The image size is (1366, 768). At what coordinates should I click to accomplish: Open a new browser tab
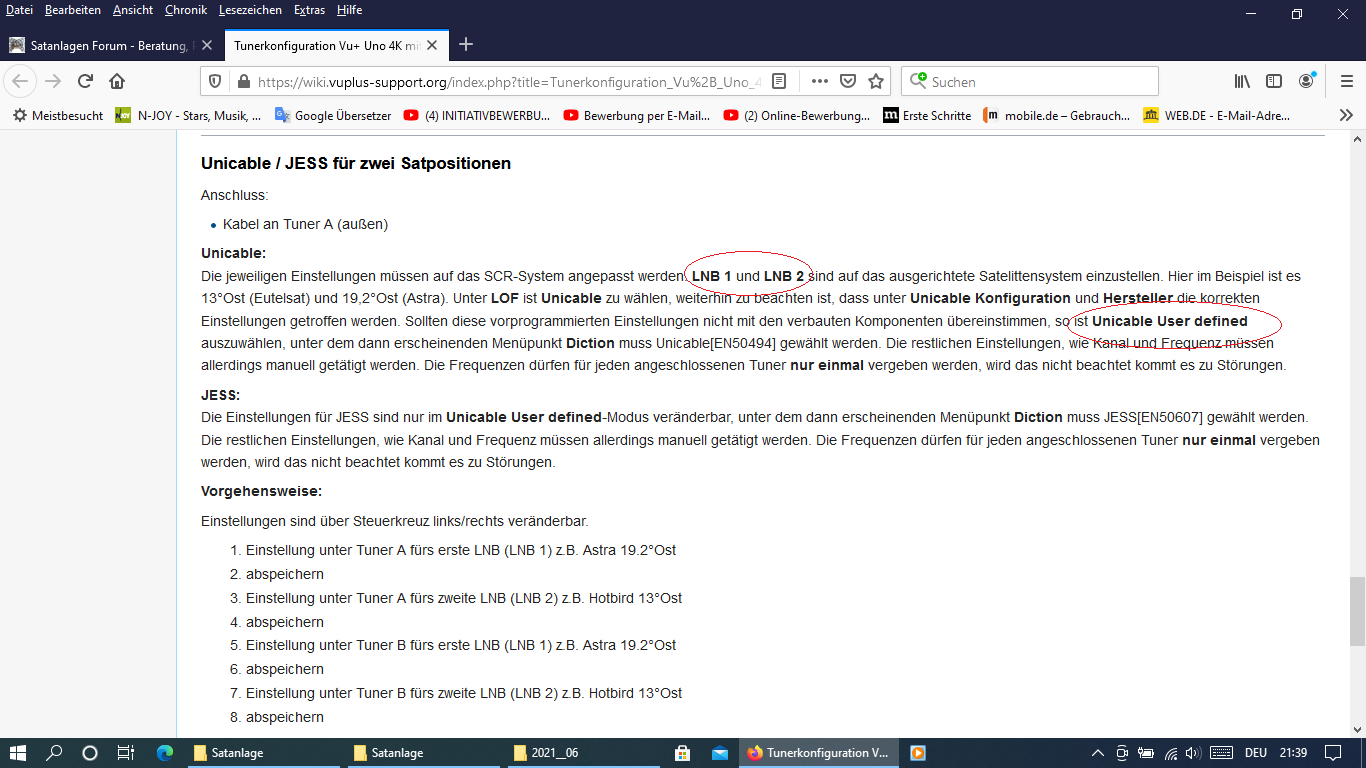(x=465, y=45)
